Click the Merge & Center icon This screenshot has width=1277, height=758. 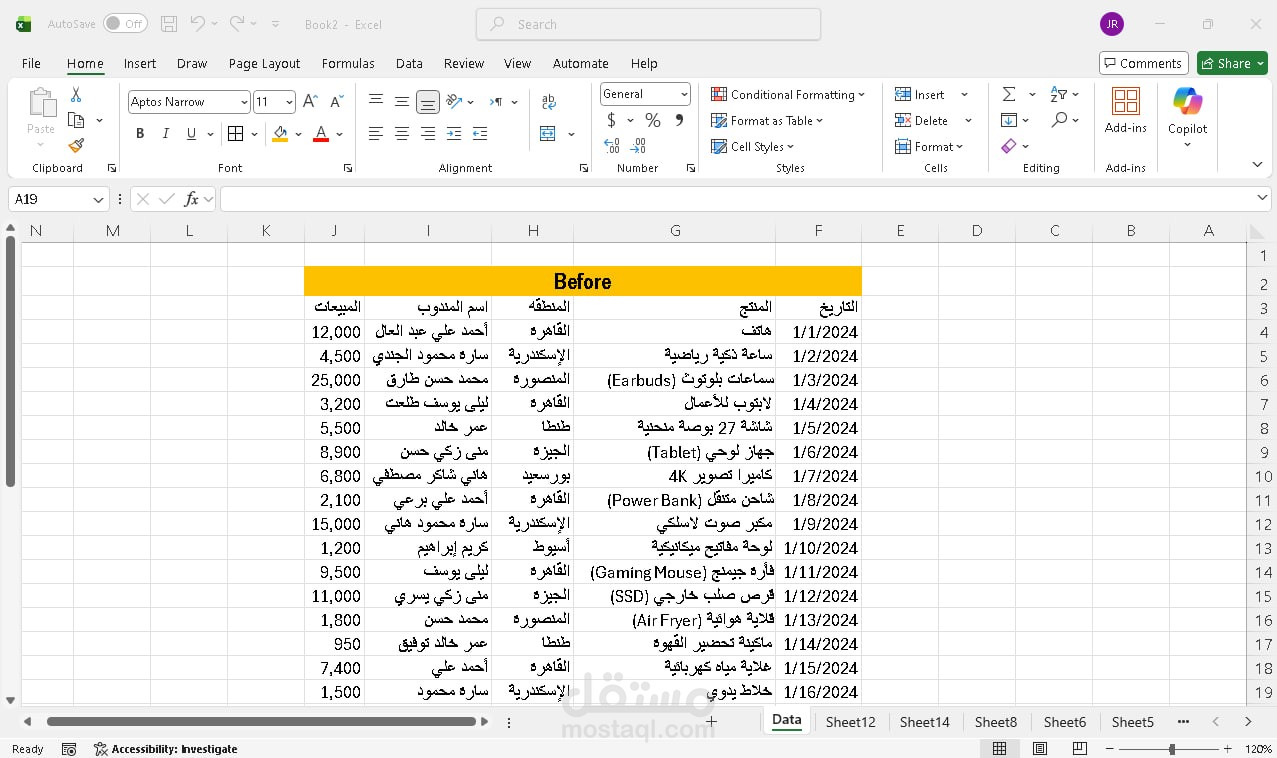(548, 133)
